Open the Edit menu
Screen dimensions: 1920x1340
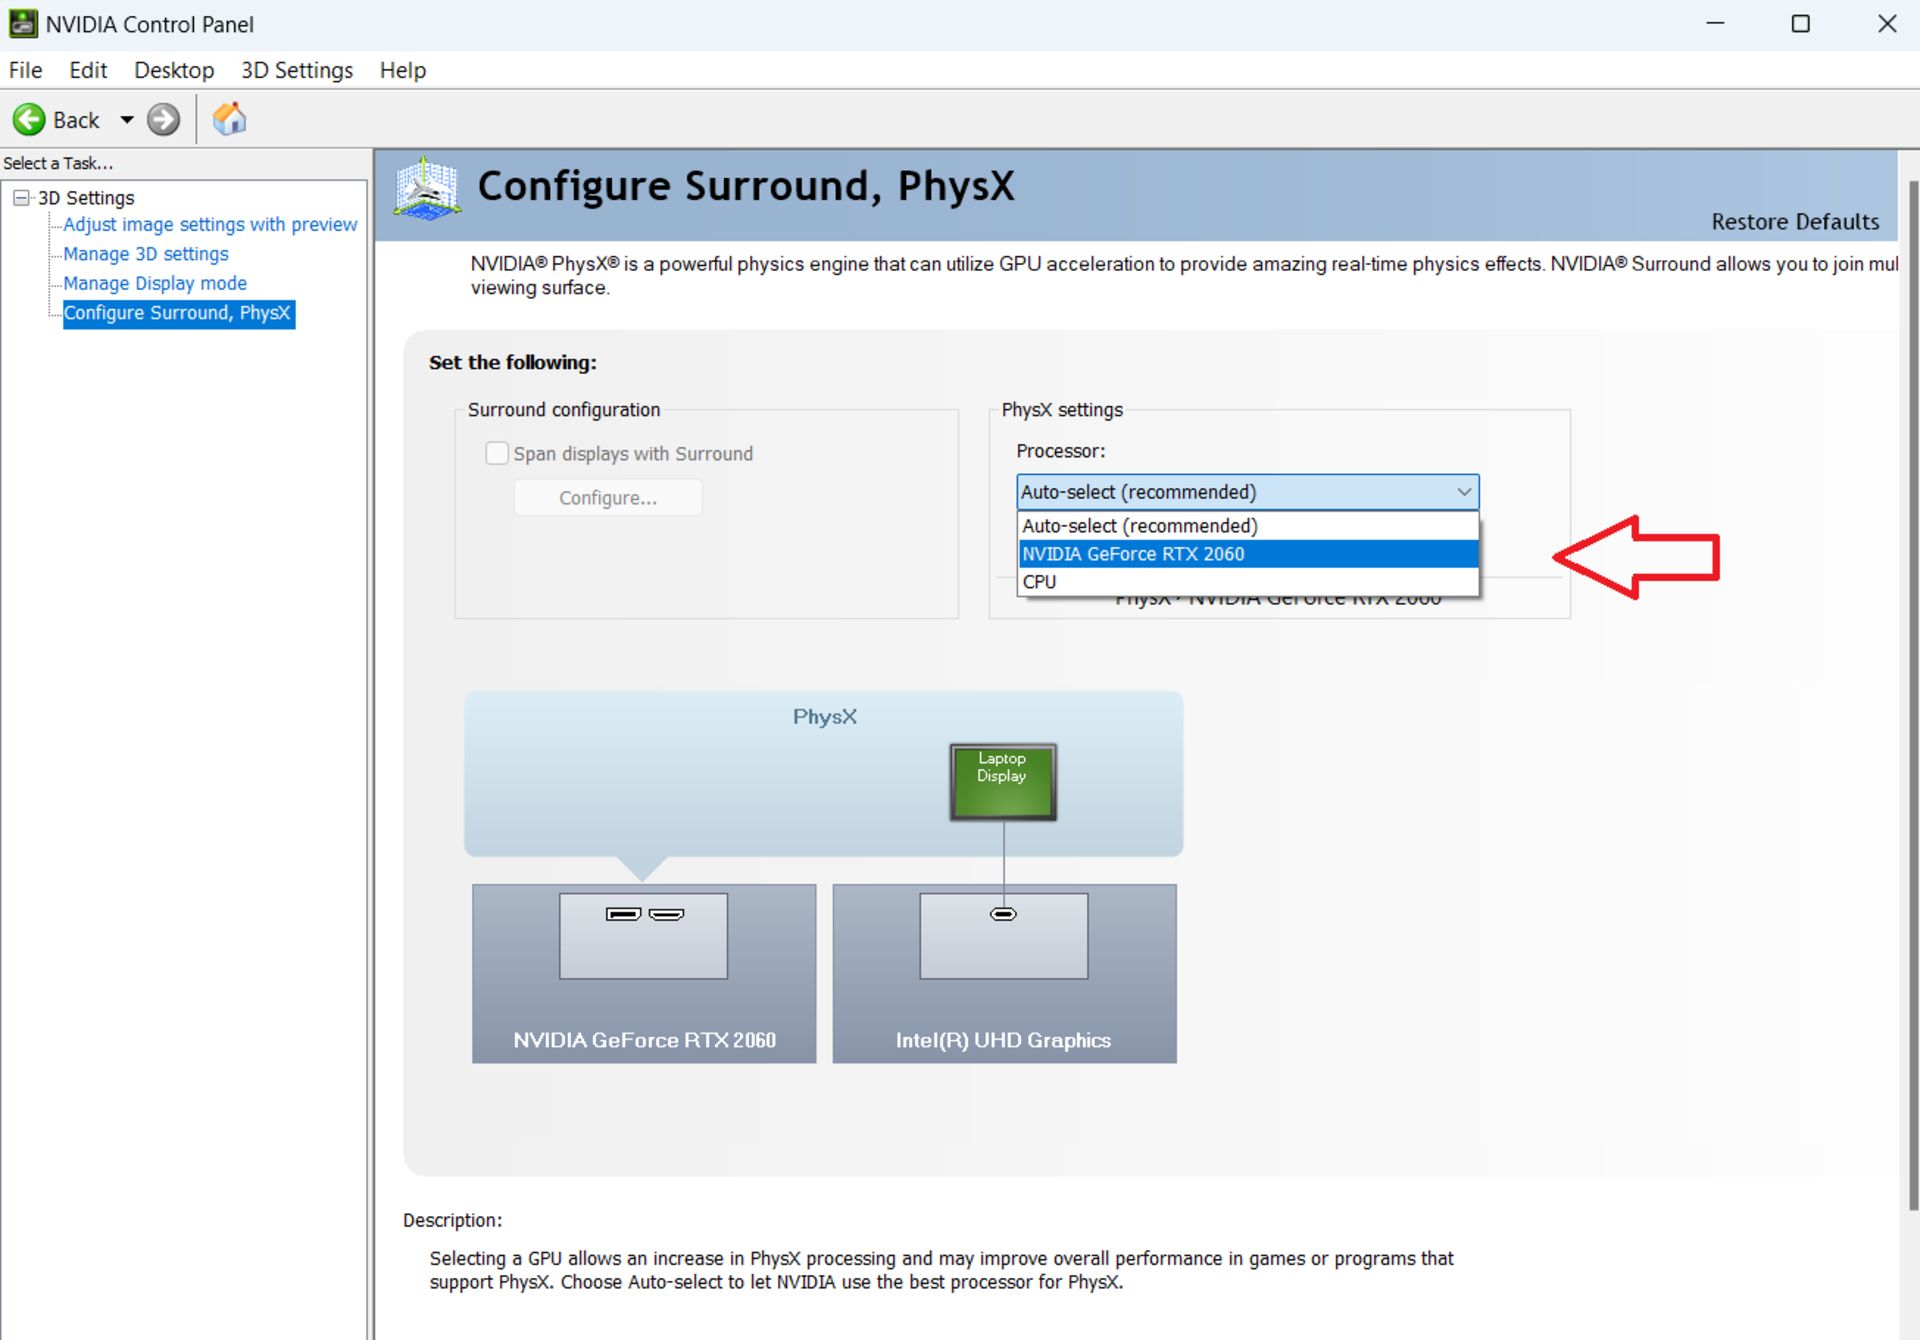tap(88, 70)
